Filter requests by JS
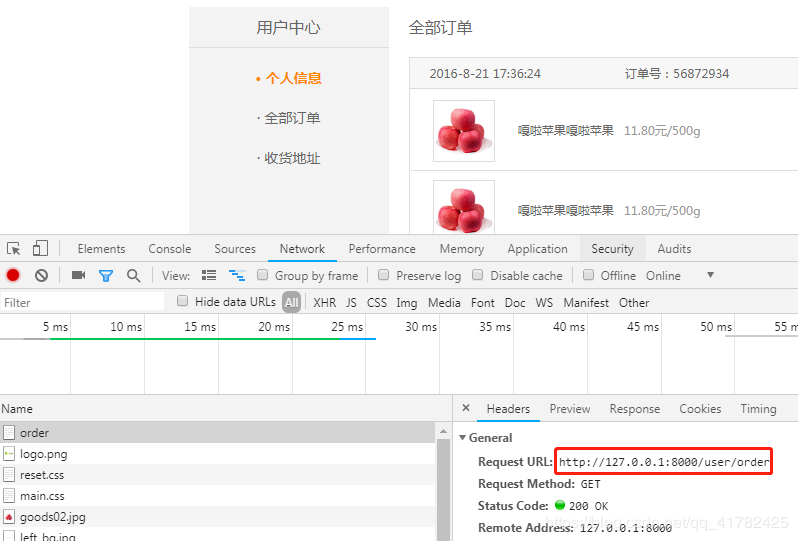The height and width of the screenshot is (541, 798). tap(351, 302)
